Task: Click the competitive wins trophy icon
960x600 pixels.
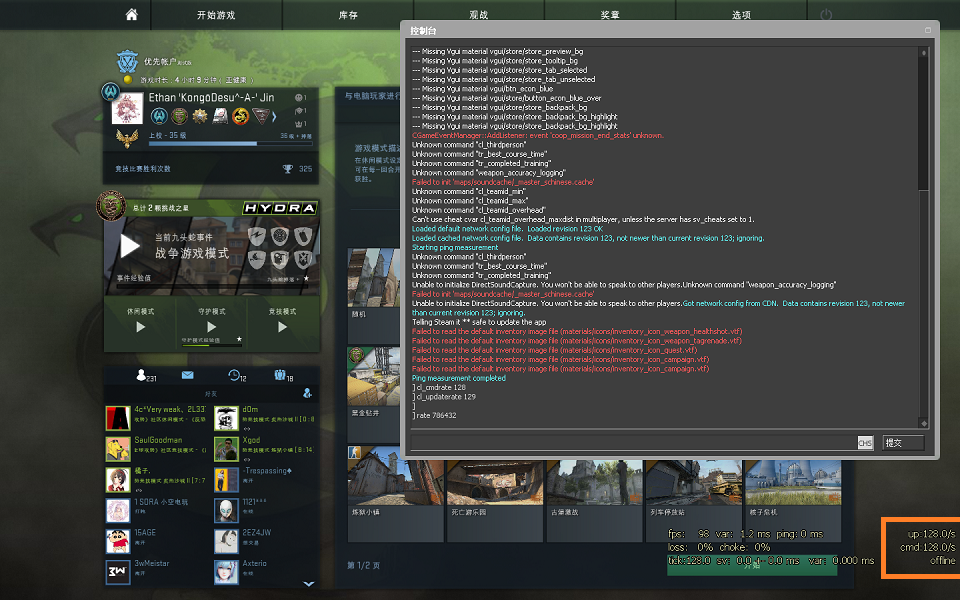Action: coord(288,169)
